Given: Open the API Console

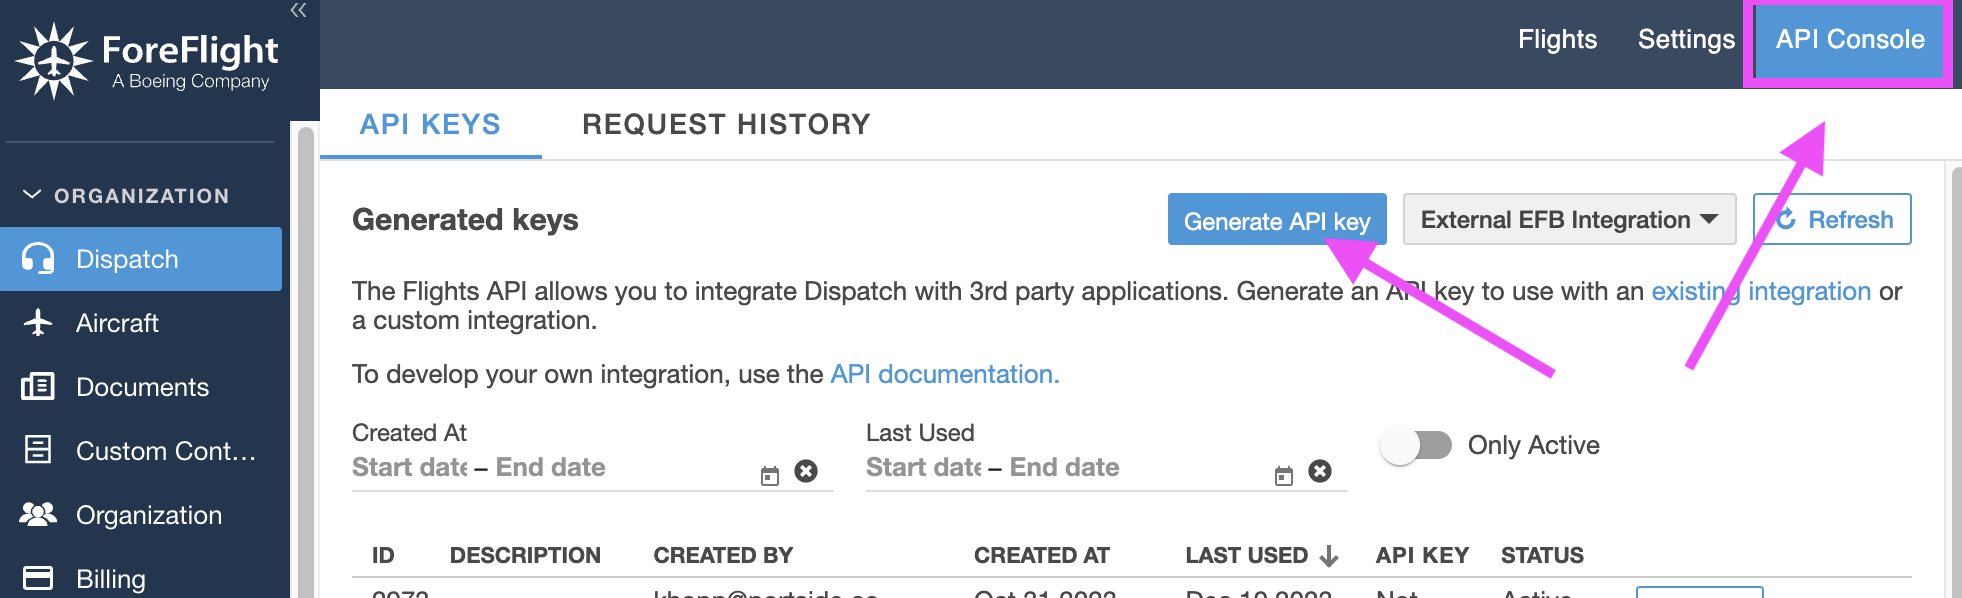Looking at the screenshot, I should click(x=1850, y=40).
